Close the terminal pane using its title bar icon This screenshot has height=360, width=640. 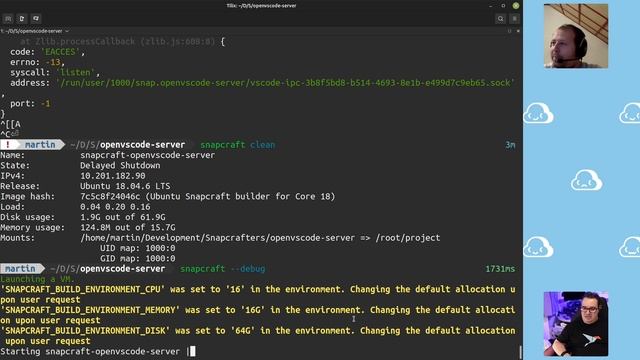pos(518,31)
